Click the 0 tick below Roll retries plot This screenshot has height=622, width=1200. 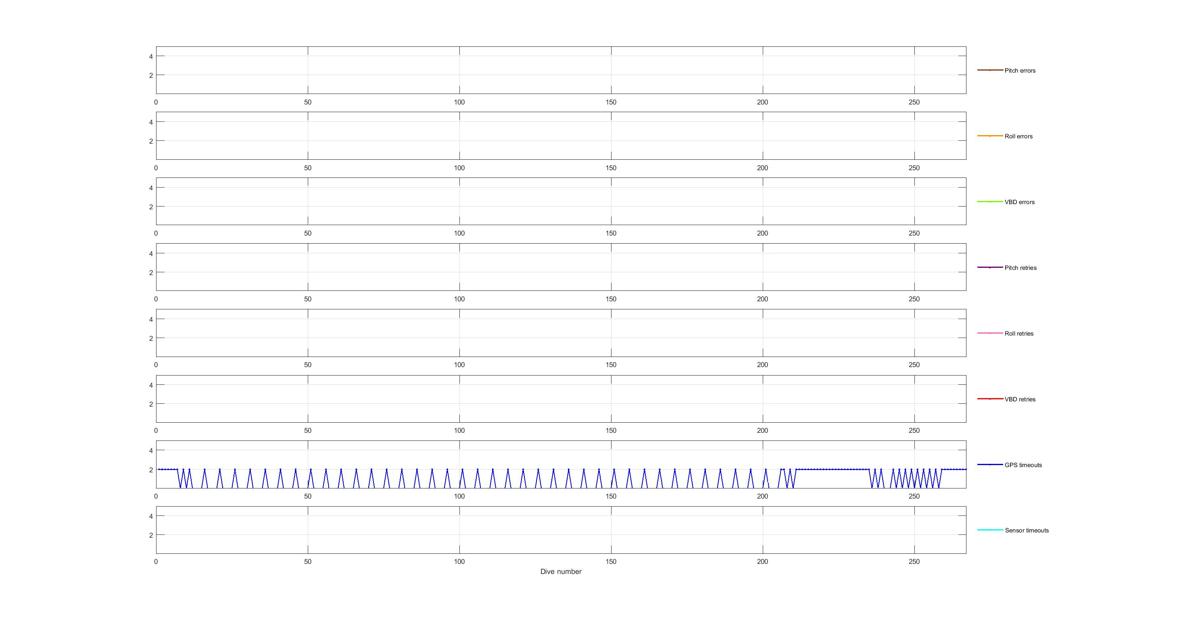(156, 365)
